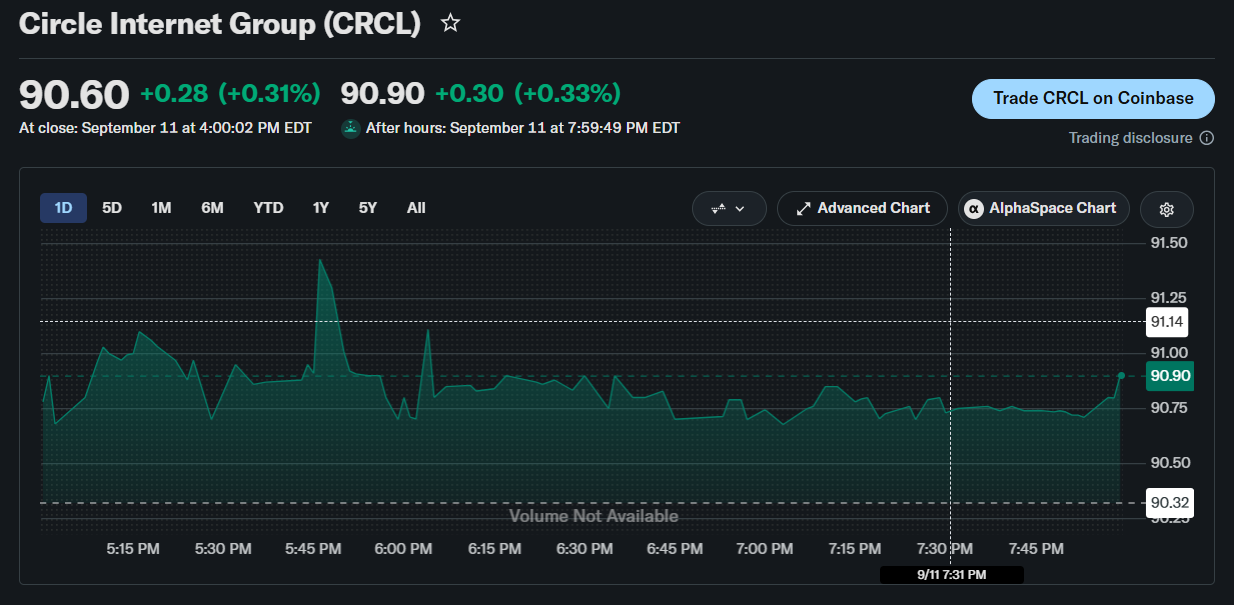Select the 5Y time range

[x=368, y=208]
